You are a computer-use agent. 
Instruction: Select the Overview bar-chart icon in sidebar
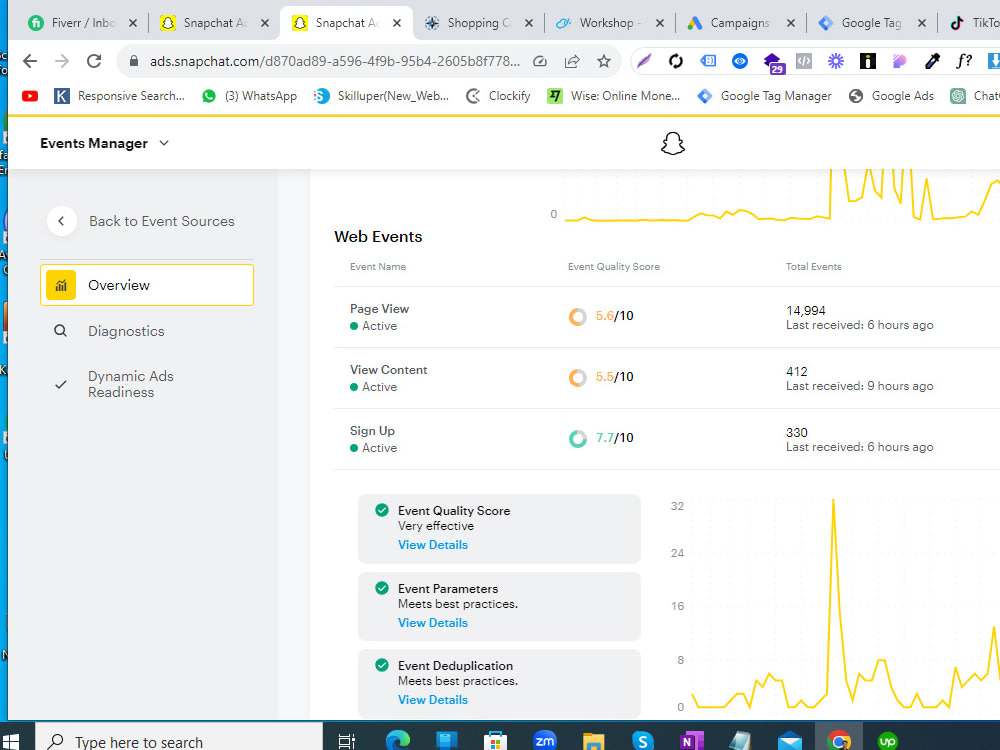61,284
